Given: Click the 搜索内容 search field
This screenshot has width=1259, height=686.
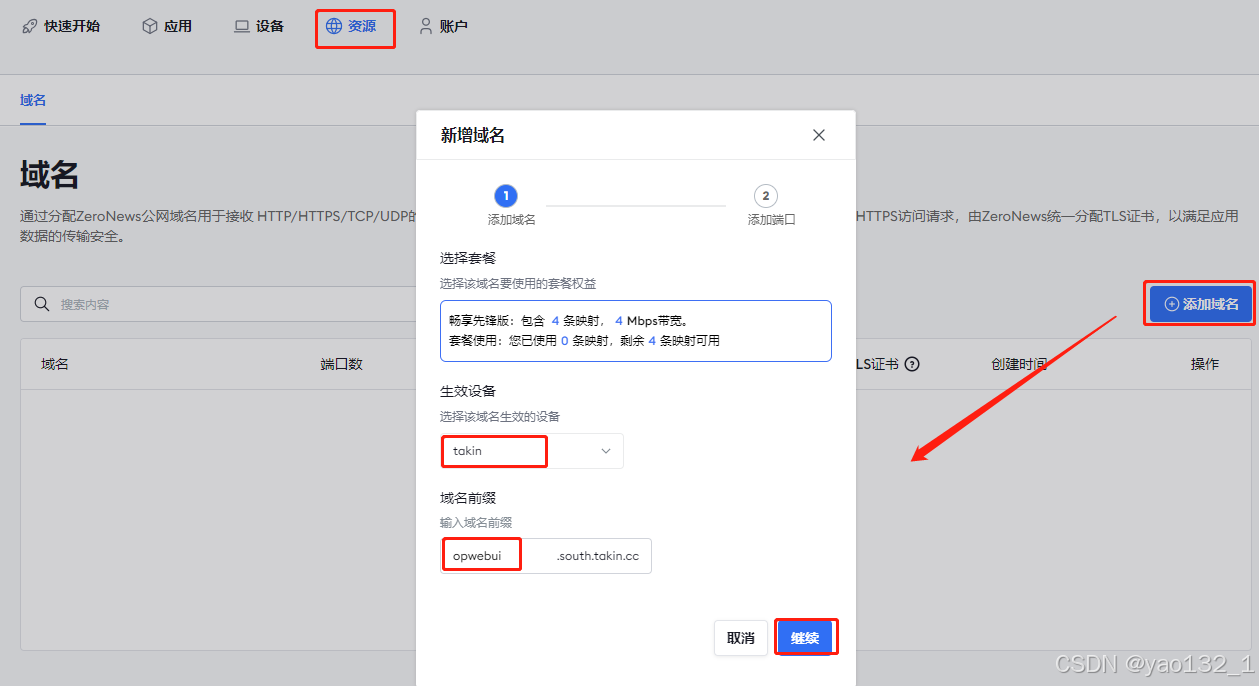Looking at the screenshot, I should pos(218,304).
